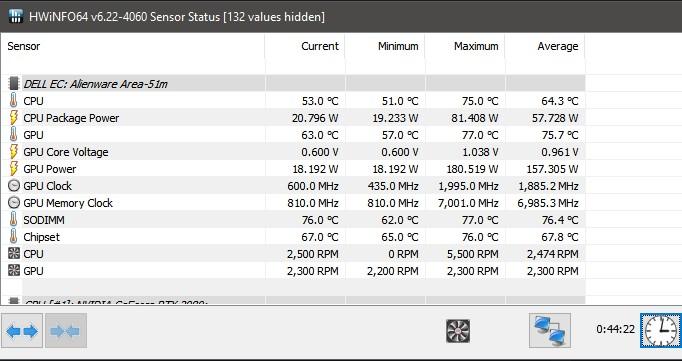Click GPU Power maximum 180.519 W
The height and width of the screenshot is (361, 682).
tap(472, 169)
